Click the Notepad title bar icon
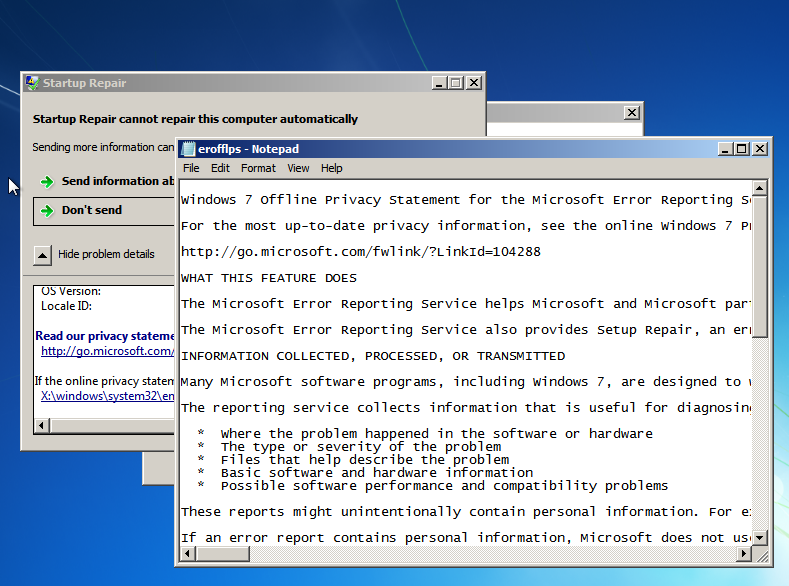 pyautogui.click(x=188, y=149)
